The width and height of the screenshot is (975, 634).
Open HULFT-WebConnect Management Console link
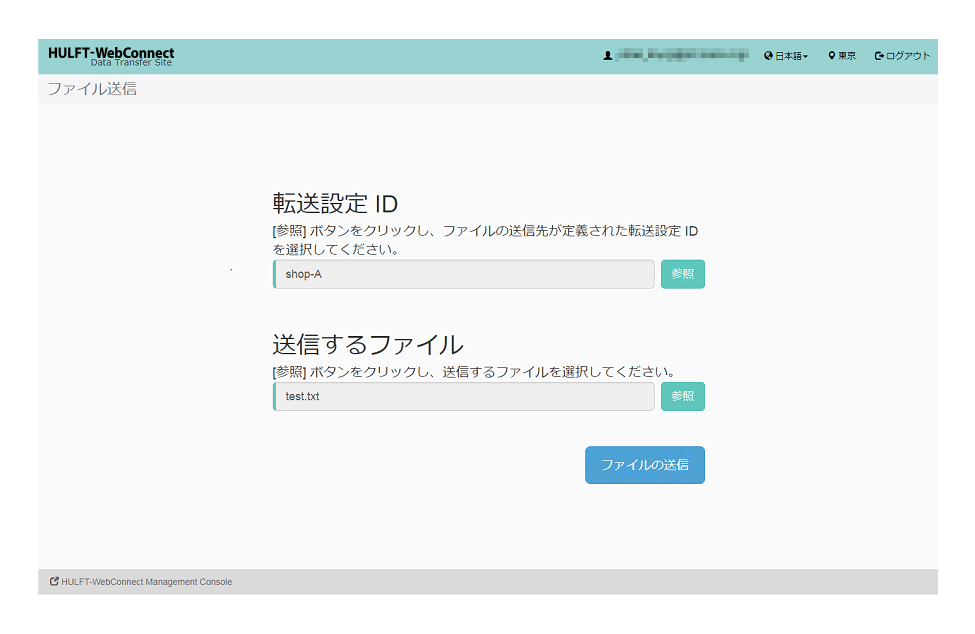(x=146, y=582)
